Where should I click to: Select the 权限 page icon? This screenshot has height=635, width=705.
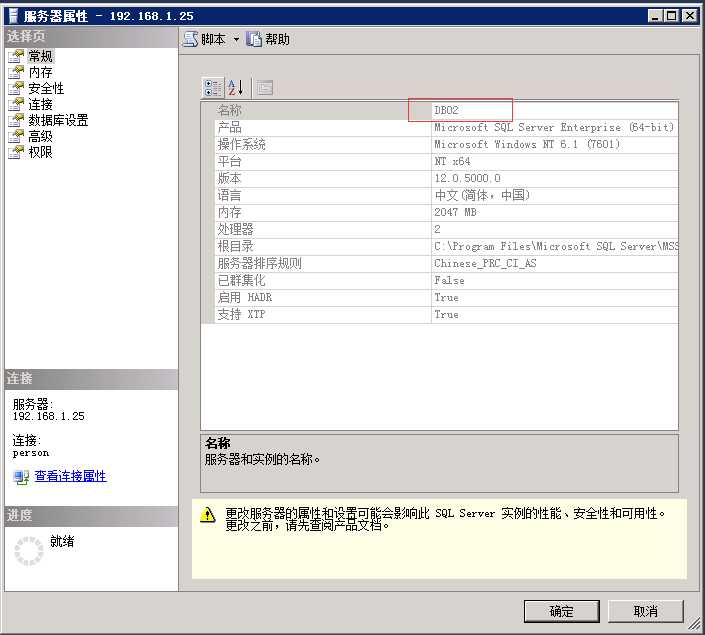(16, 152)
